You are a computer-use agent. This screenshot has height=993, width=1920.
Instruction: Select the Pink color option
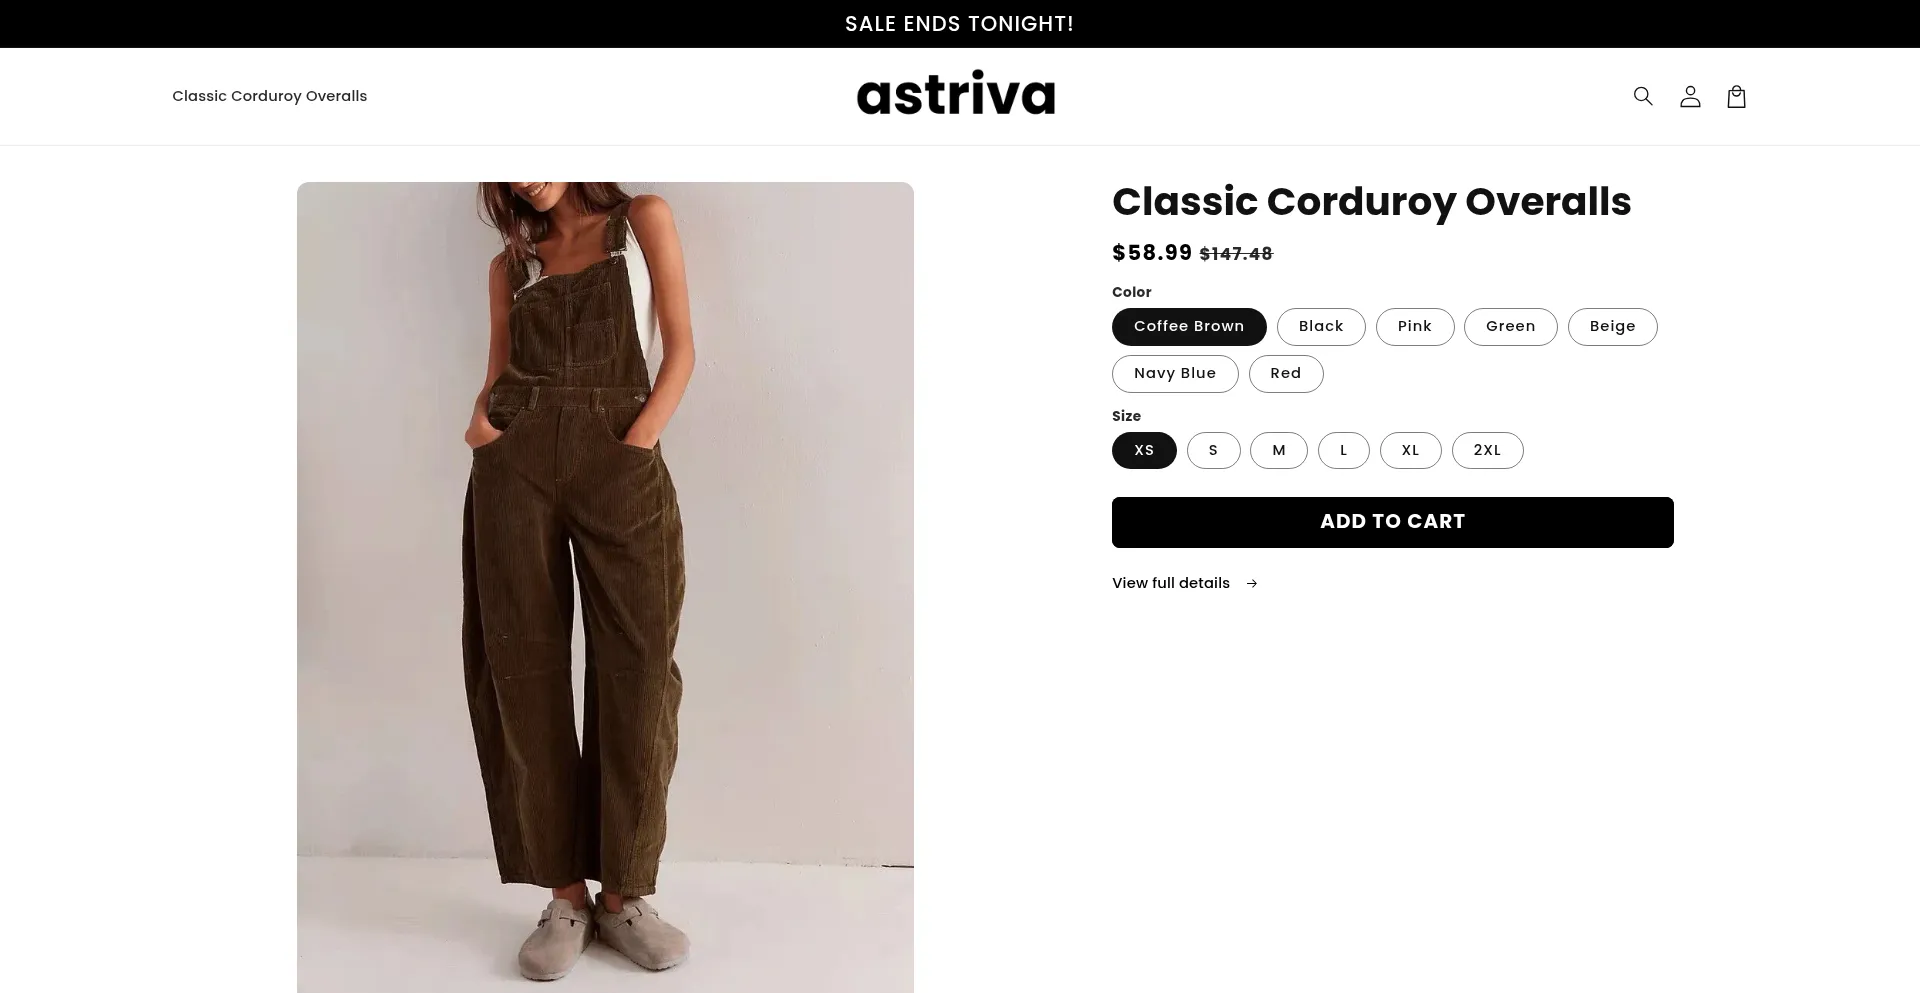[x=1415, y=327]
